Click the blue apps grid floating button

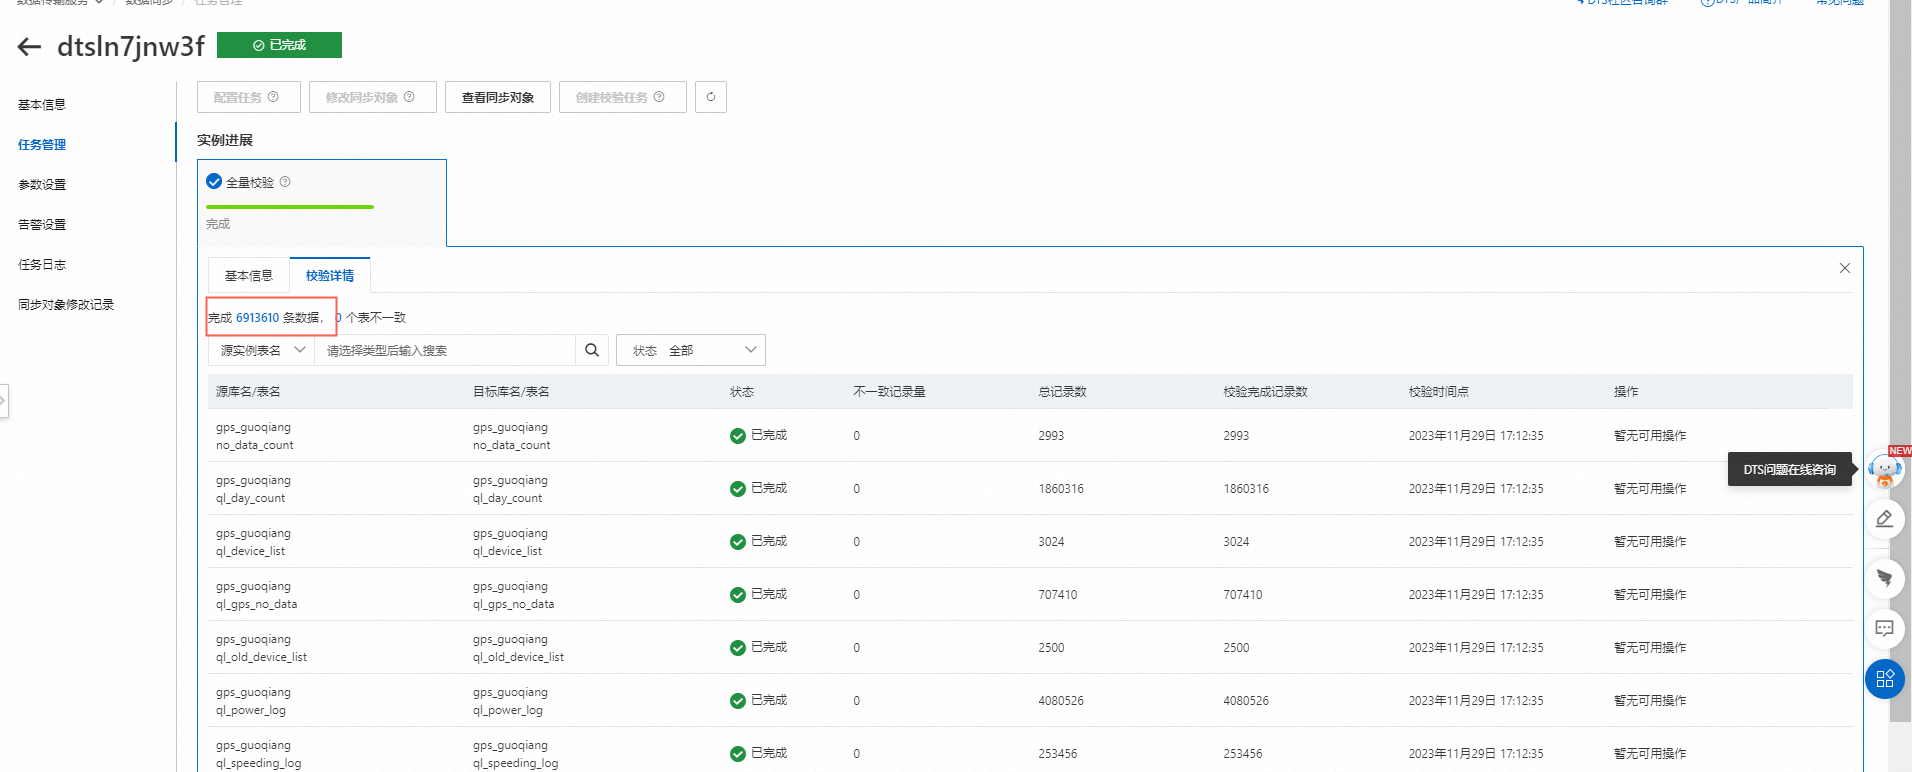[x=1885, y=679]
